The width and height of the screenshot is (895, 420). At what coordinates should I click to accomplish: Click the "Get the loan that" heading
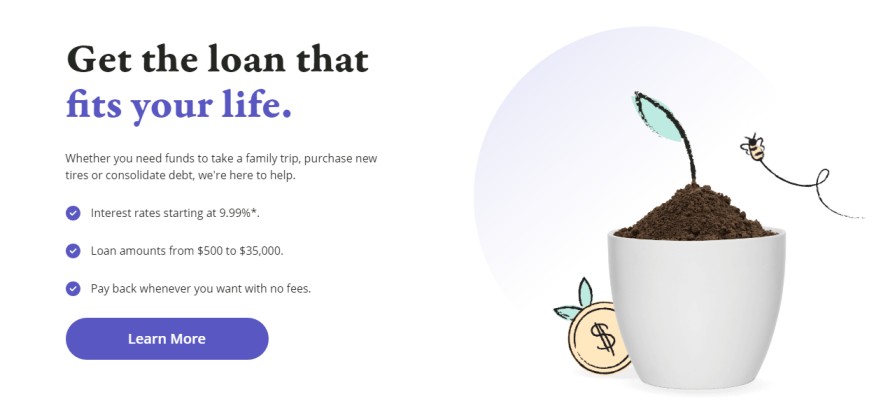217,58
